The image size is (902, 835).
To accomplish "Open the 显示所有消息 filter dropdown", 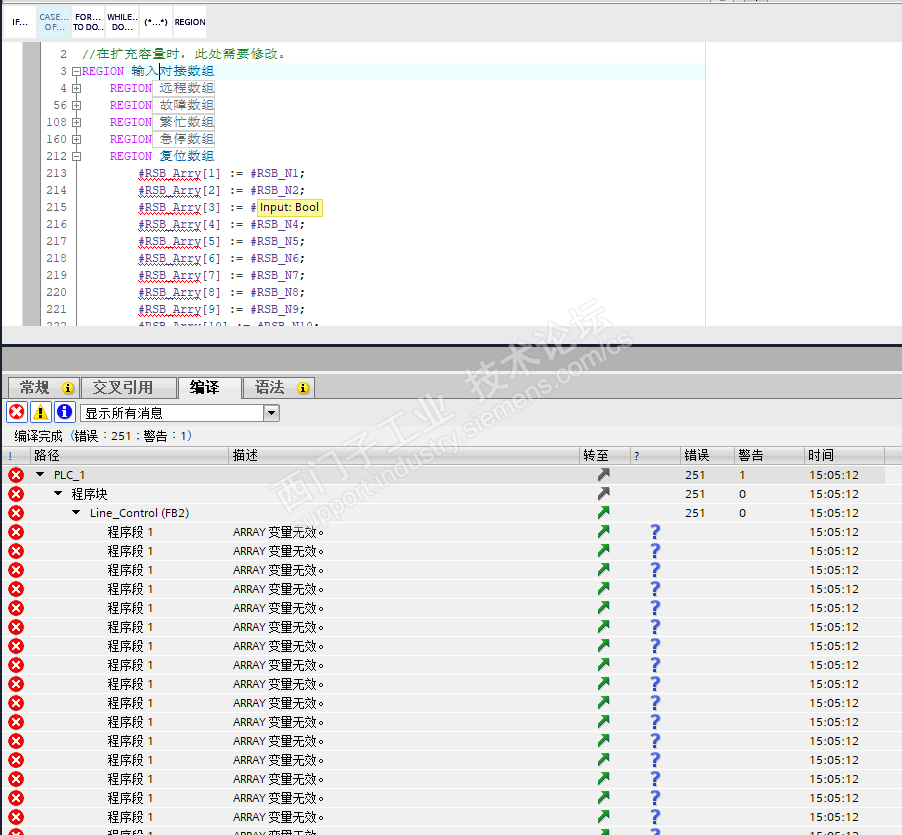I will [x=271, y=413].
